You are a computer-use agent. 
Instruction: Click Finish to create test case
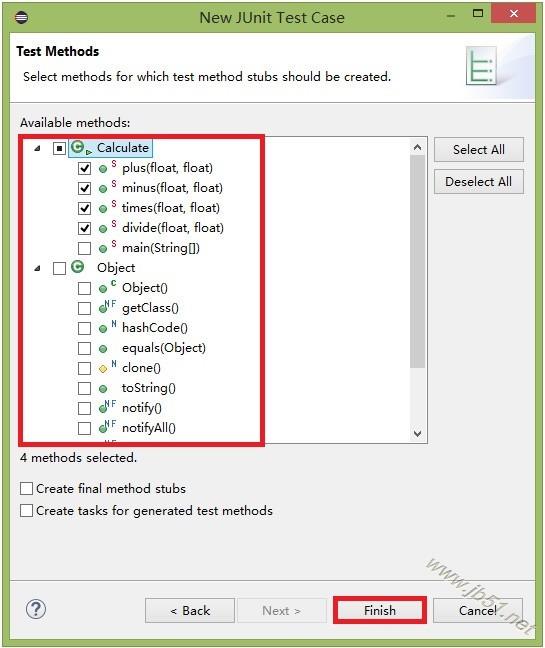coord(380,610)
